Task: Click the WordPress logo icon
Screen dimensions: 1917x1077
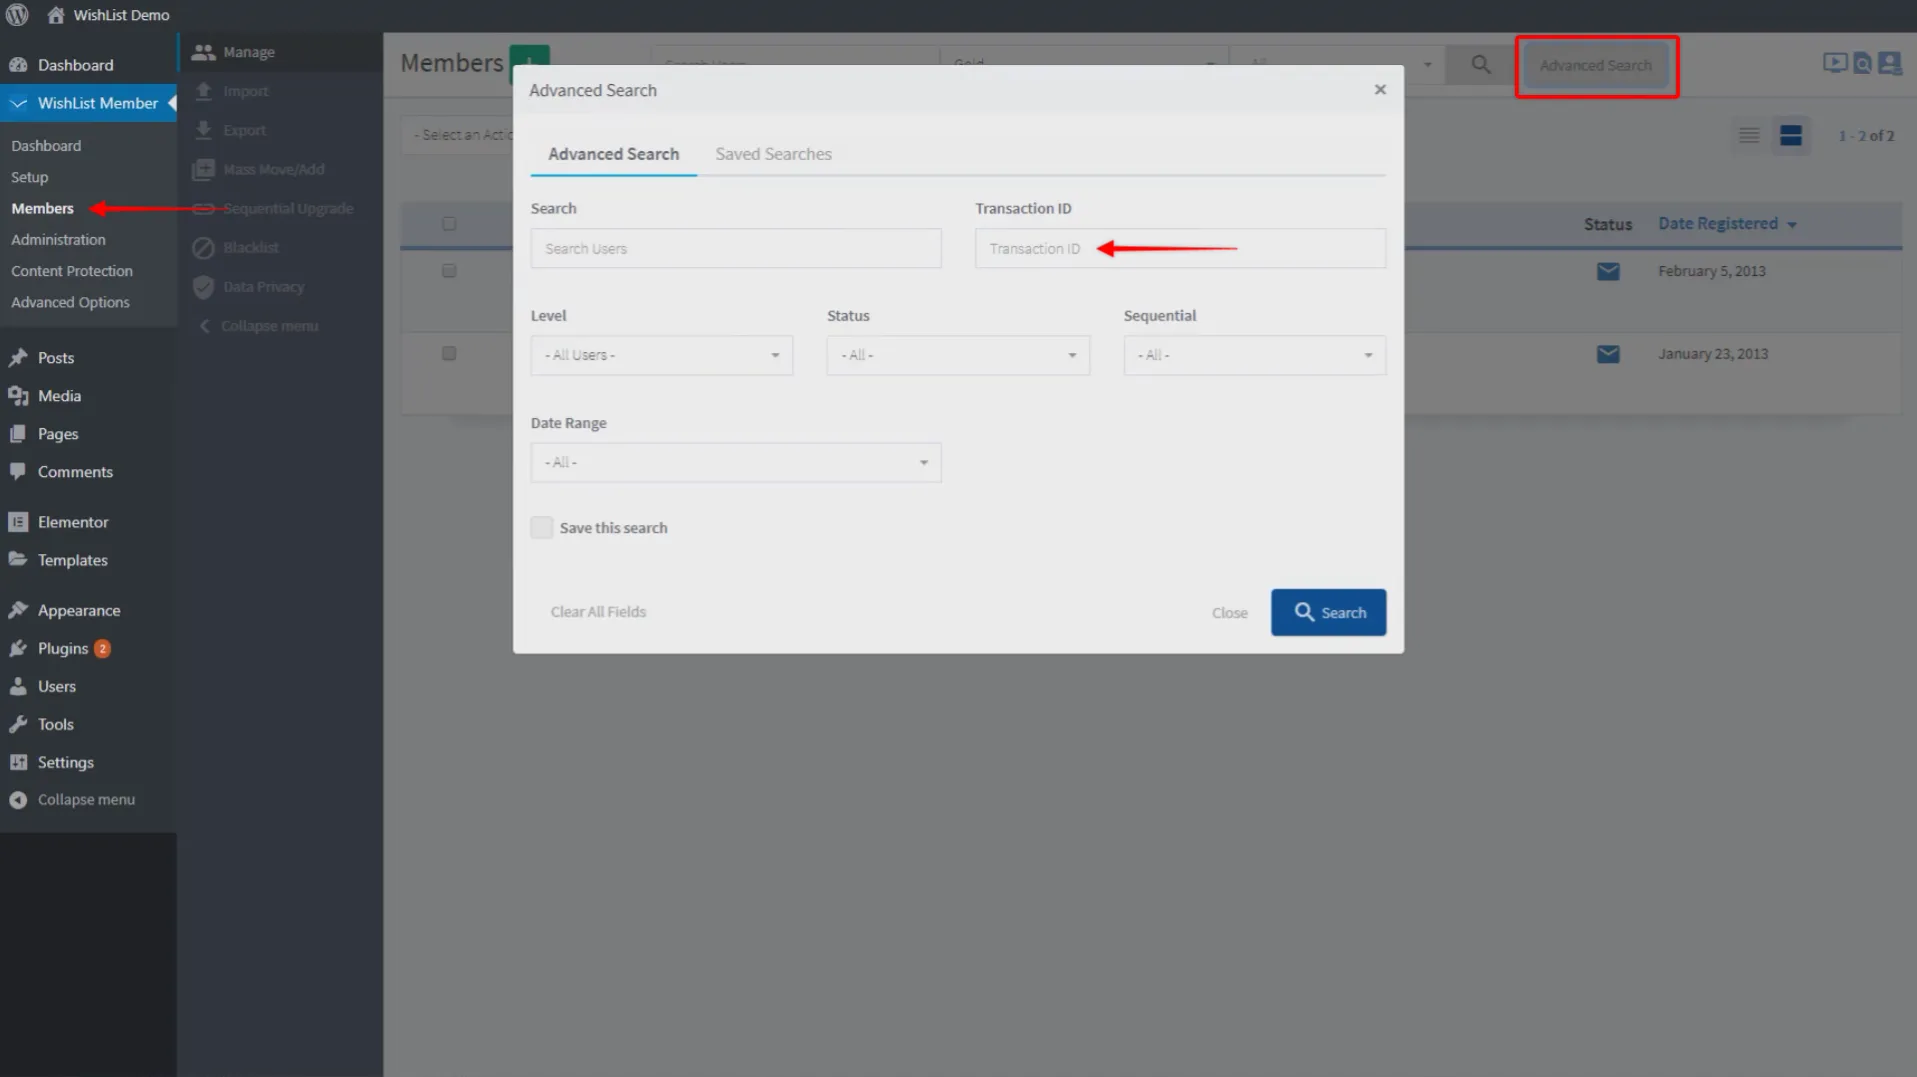Action: click(x=17, y=15)
